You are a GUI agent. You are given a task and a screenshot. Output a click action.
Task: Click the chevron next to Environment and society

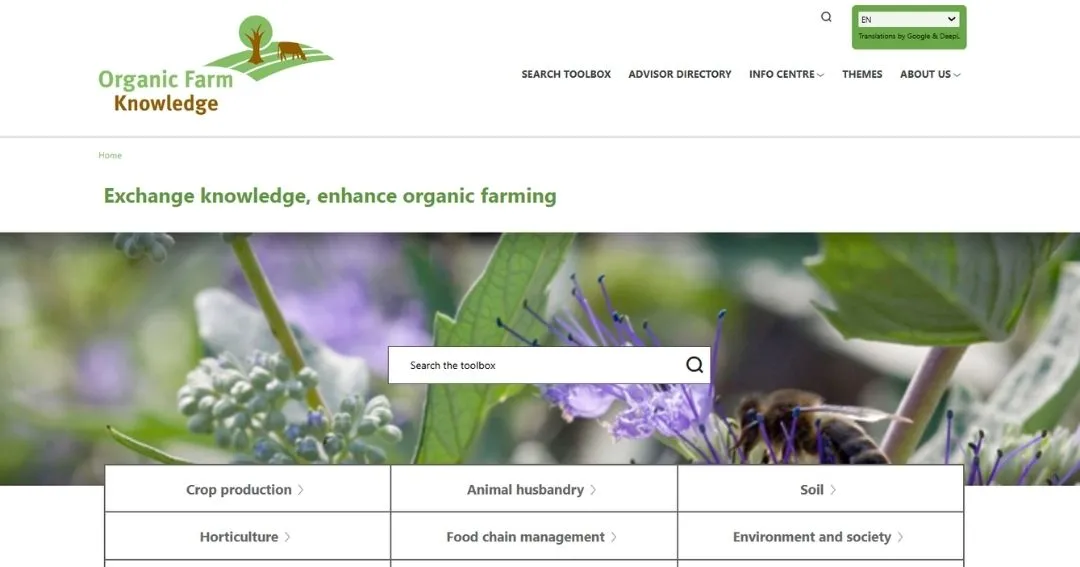pos(900,537)
